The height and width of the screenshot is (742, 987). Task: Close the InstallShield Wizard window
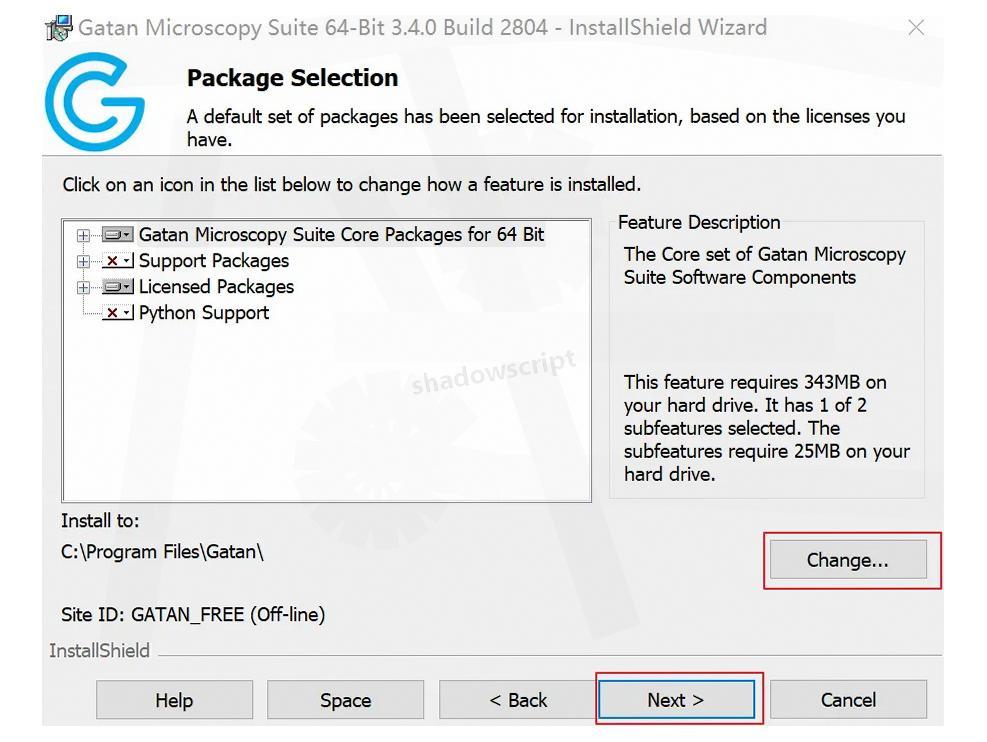(x=916, y=28)
